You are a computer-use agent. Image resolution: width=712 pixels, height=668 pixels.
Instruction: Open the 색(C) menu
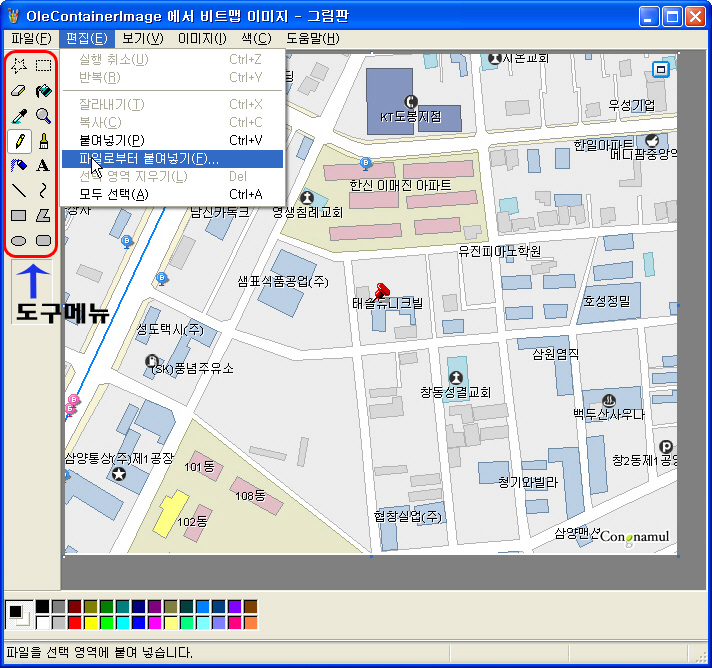(256, 39)
